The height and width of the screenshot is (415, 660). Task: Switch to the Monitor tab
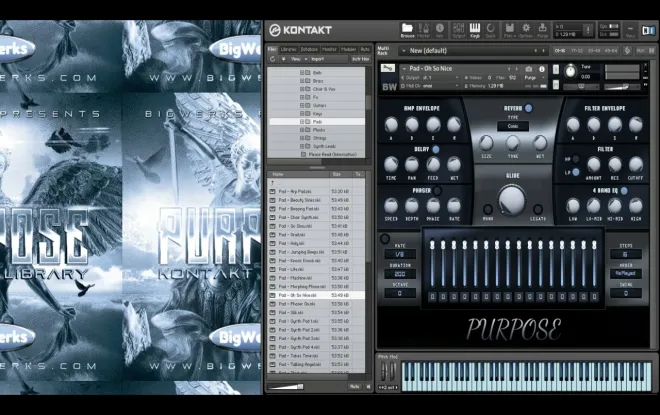tap(329, 49)
